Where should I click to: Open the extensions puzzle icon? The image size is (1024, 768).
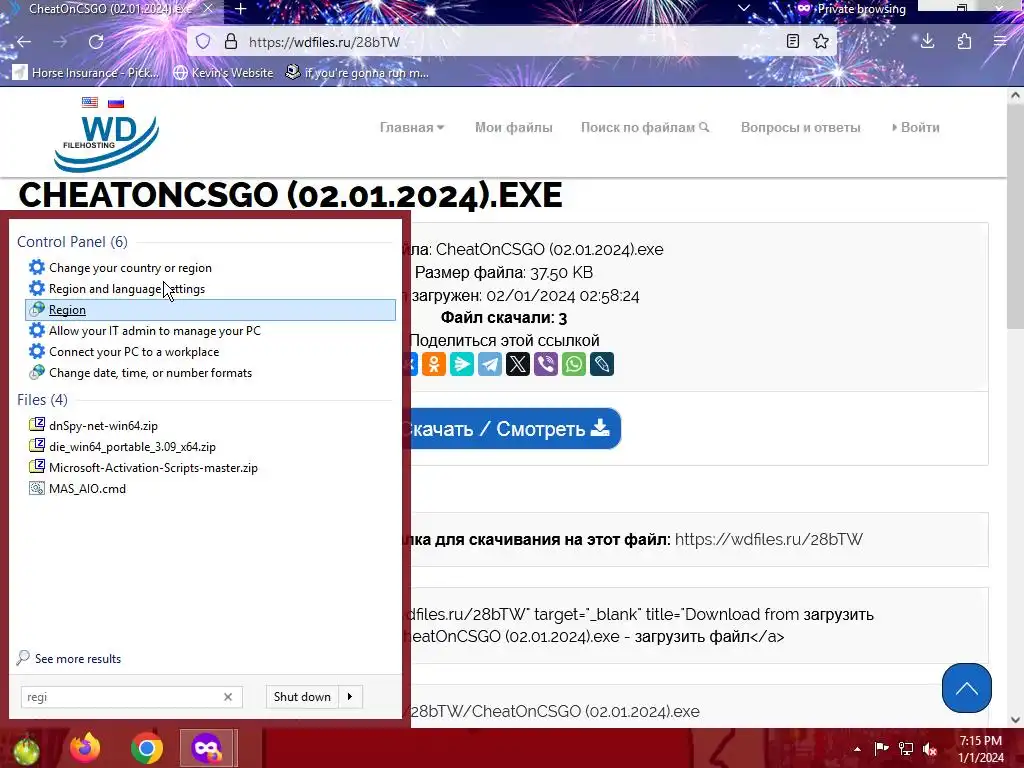[965, 42]
